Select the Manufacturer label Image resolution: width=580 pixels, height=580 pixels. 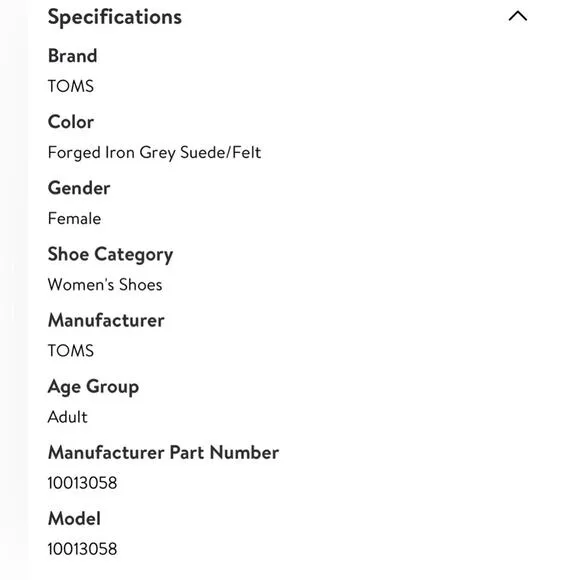106,320
